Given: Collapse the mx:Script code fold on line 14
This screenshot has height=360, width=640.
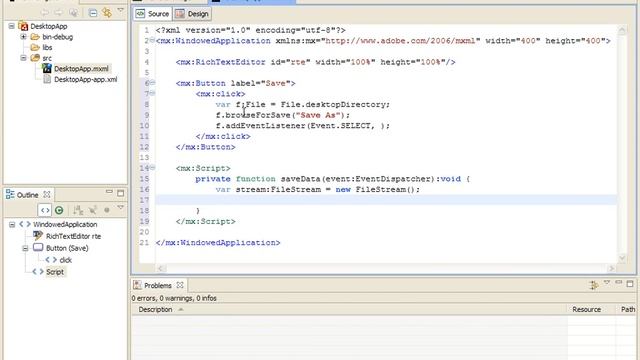Looking at the screenshot, I should [x=152, y=168].
